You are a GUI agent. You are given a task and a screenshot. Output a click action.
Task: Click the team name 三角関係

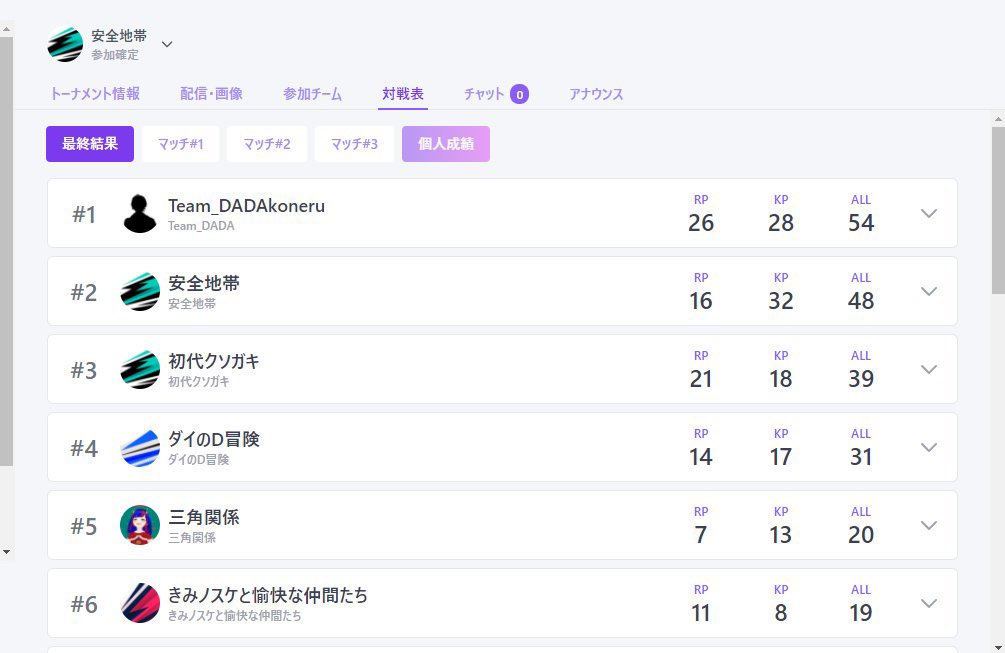(204, 517)
